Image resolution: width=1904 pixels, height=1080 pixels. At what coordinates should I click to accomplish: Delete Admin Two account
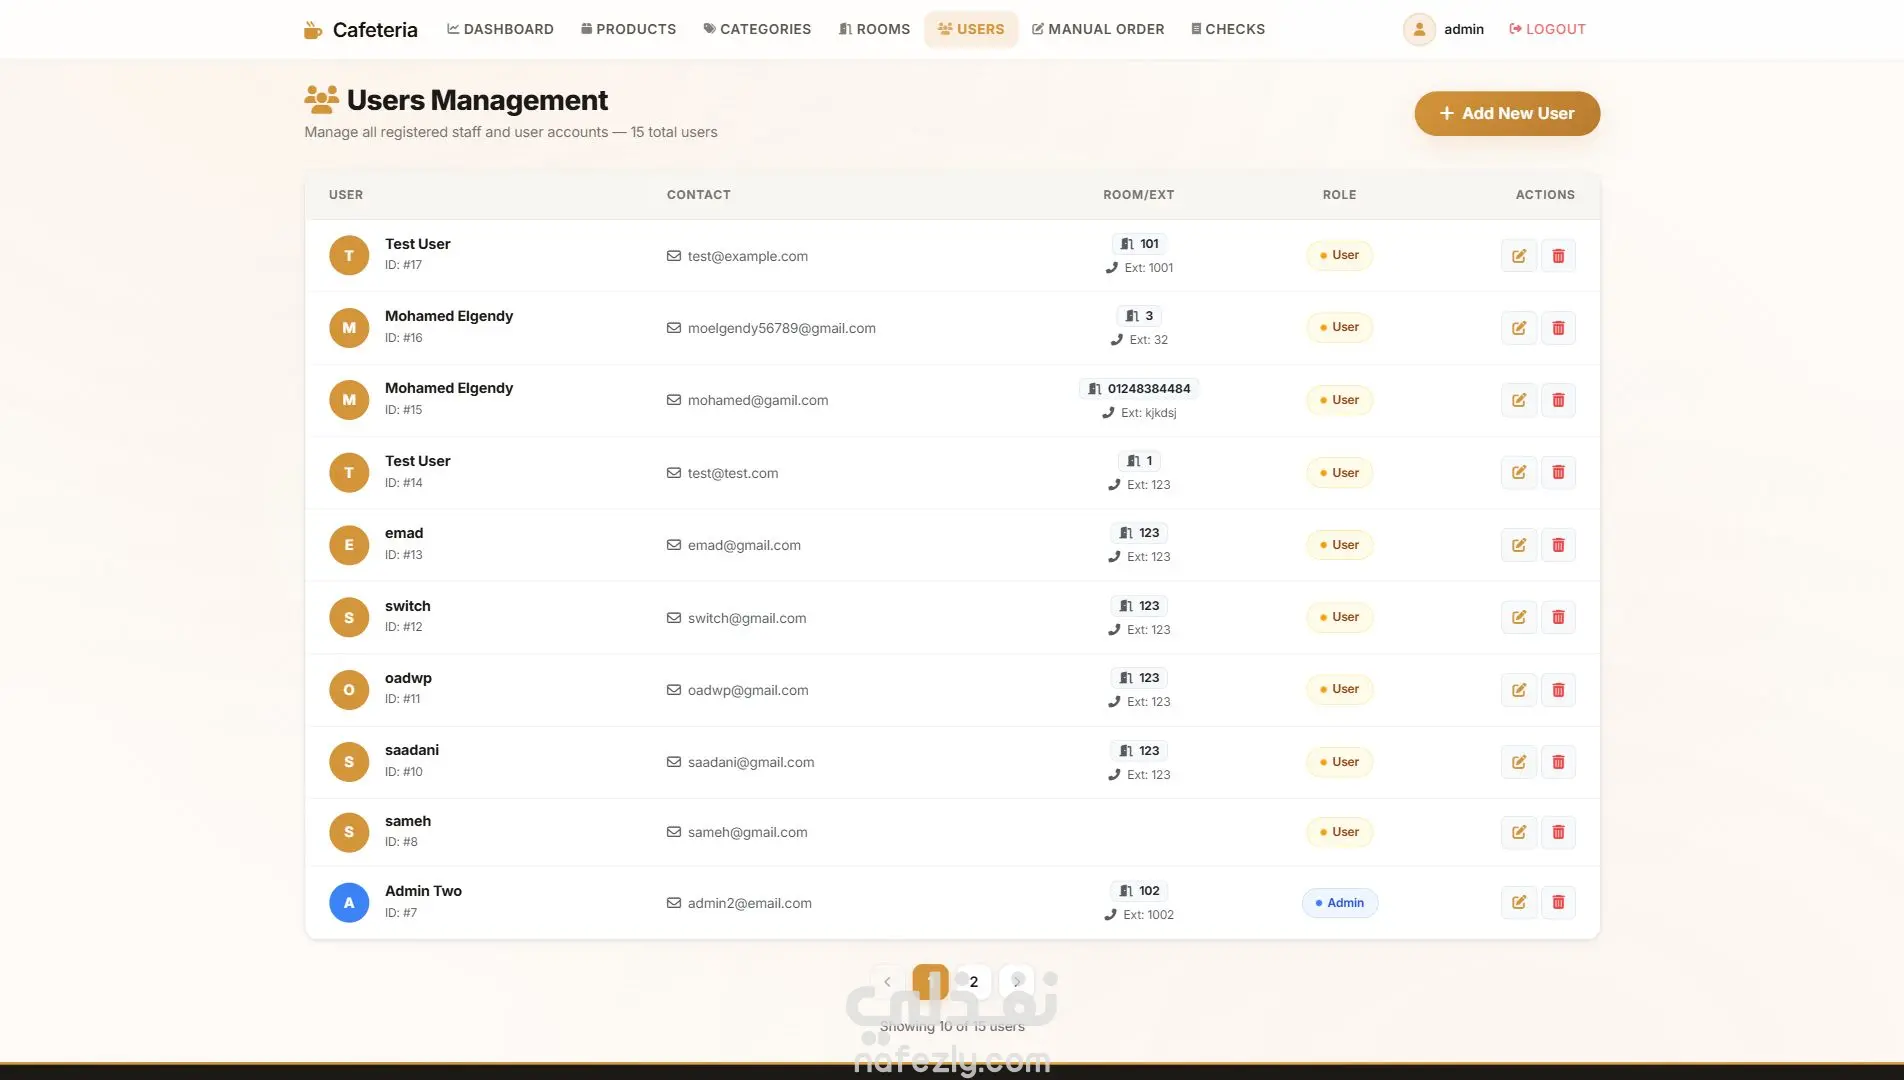coord(1558,902)
